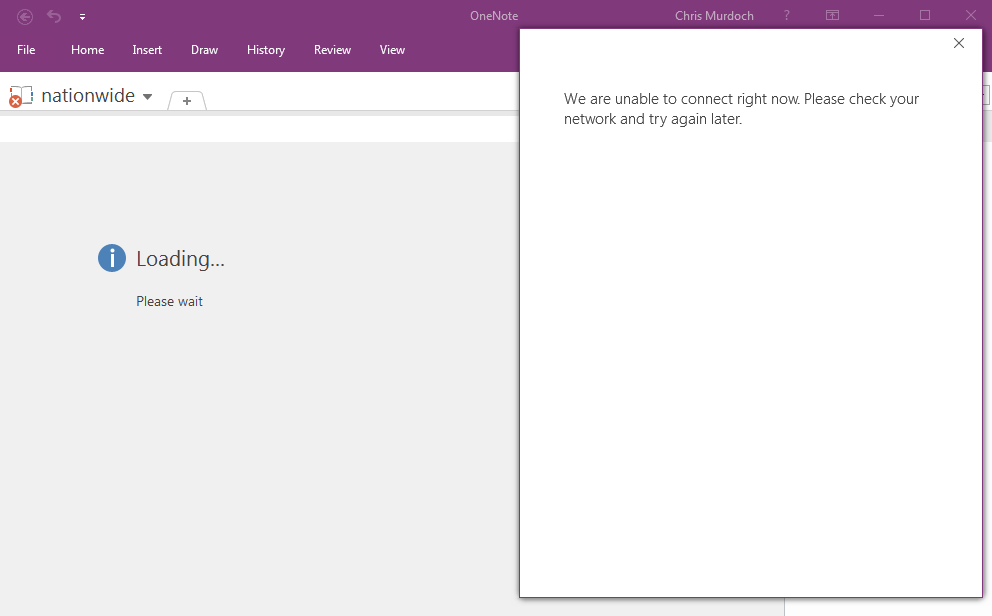Close the unable to connect dialog panel
The image size is (992, 616).
[958, 43]
